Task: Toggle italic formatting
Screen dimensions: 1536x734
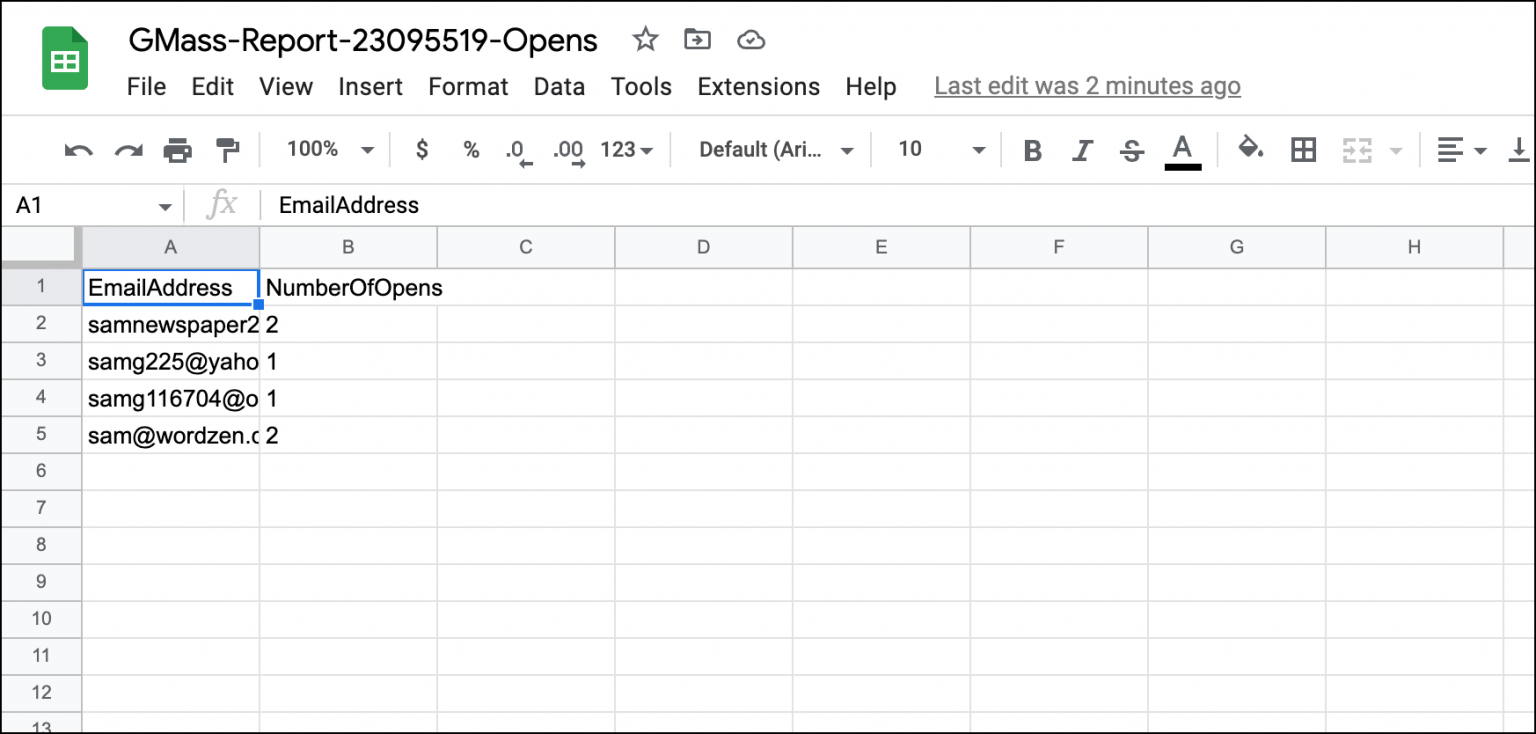Action: pos(1081,149)
